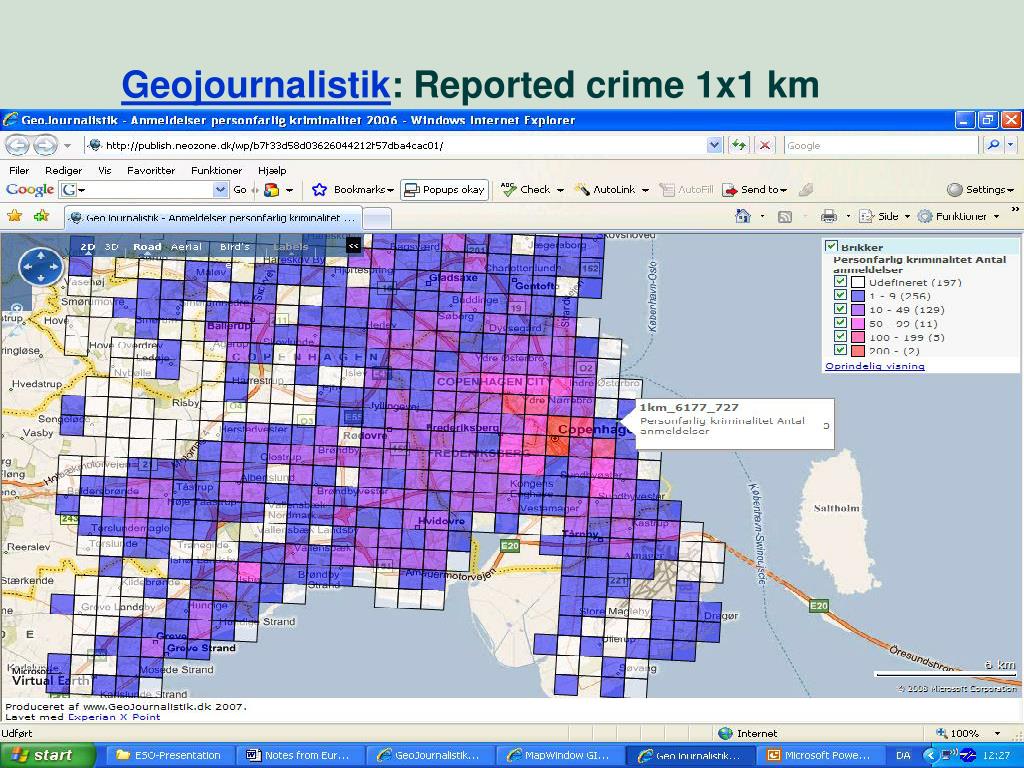This screenshot has height=768, width=1024.
Task: Click the Refresh page icon
Action: pyautogui.click(x=739, y=145)
